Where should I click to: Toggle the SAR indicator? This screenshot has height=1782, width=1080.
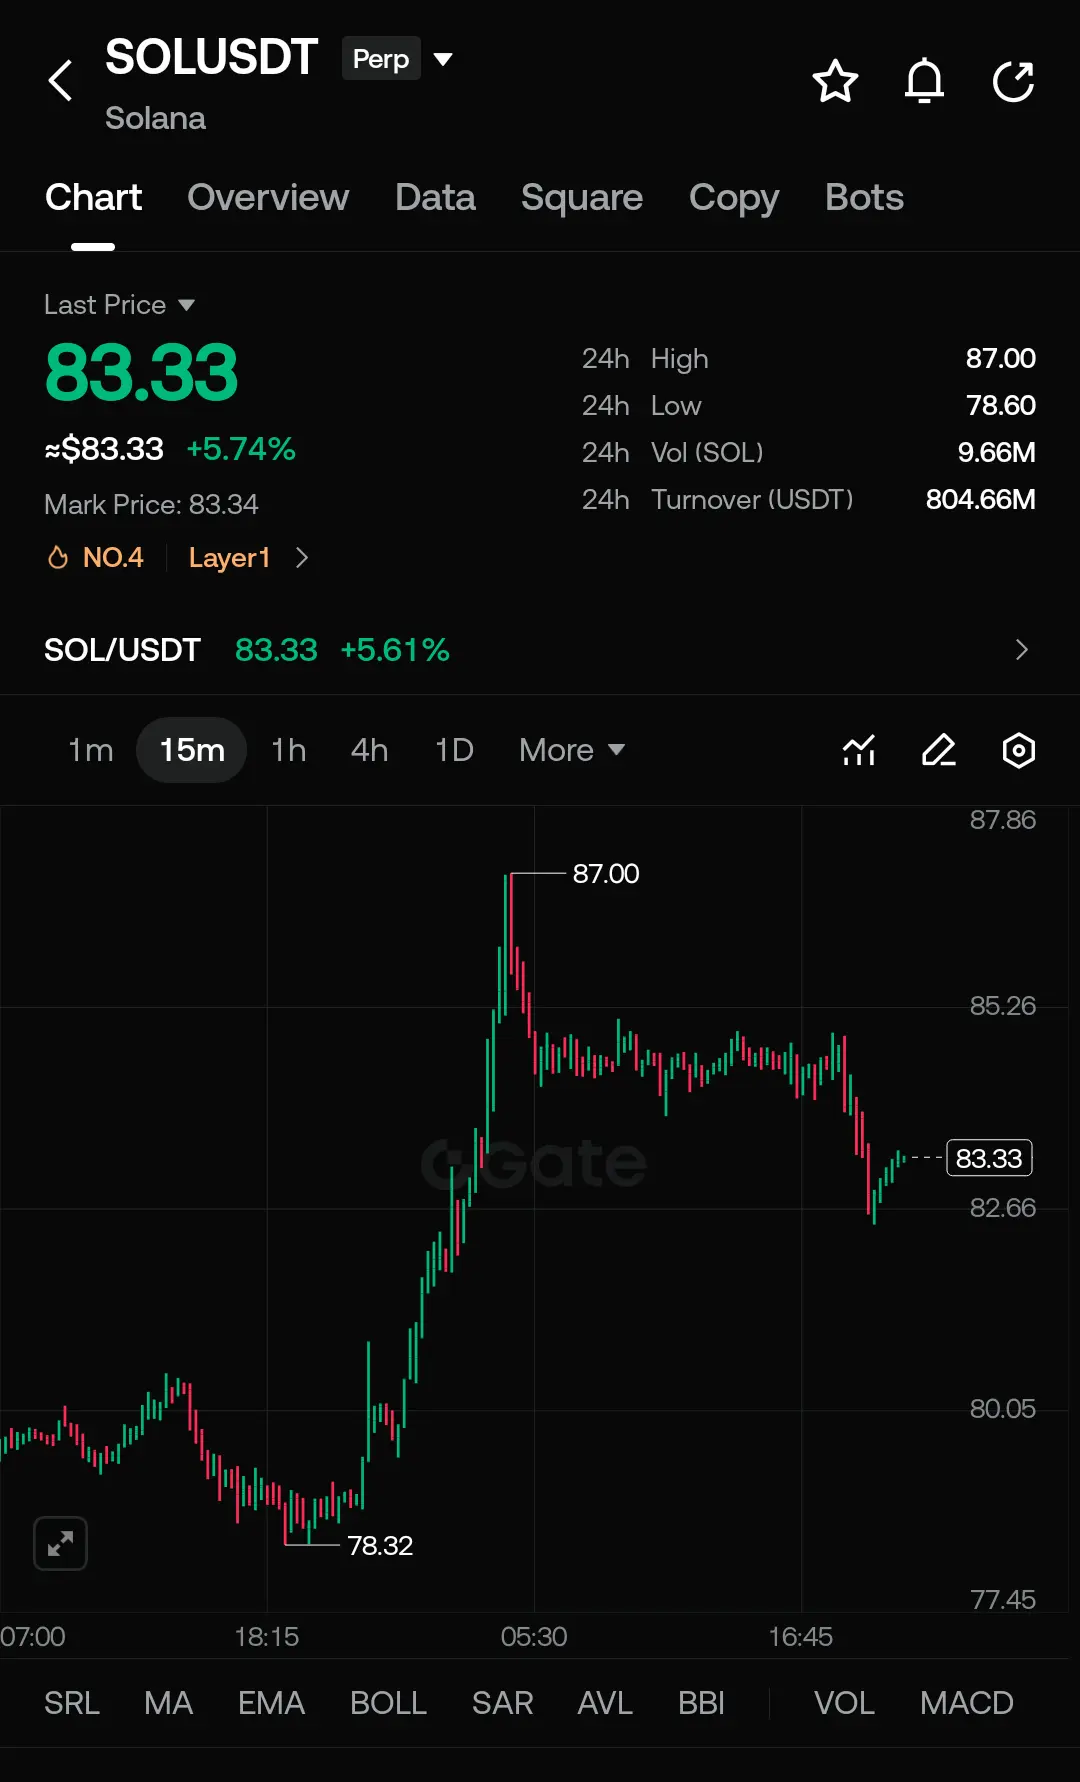click(x=502, y=1703)
